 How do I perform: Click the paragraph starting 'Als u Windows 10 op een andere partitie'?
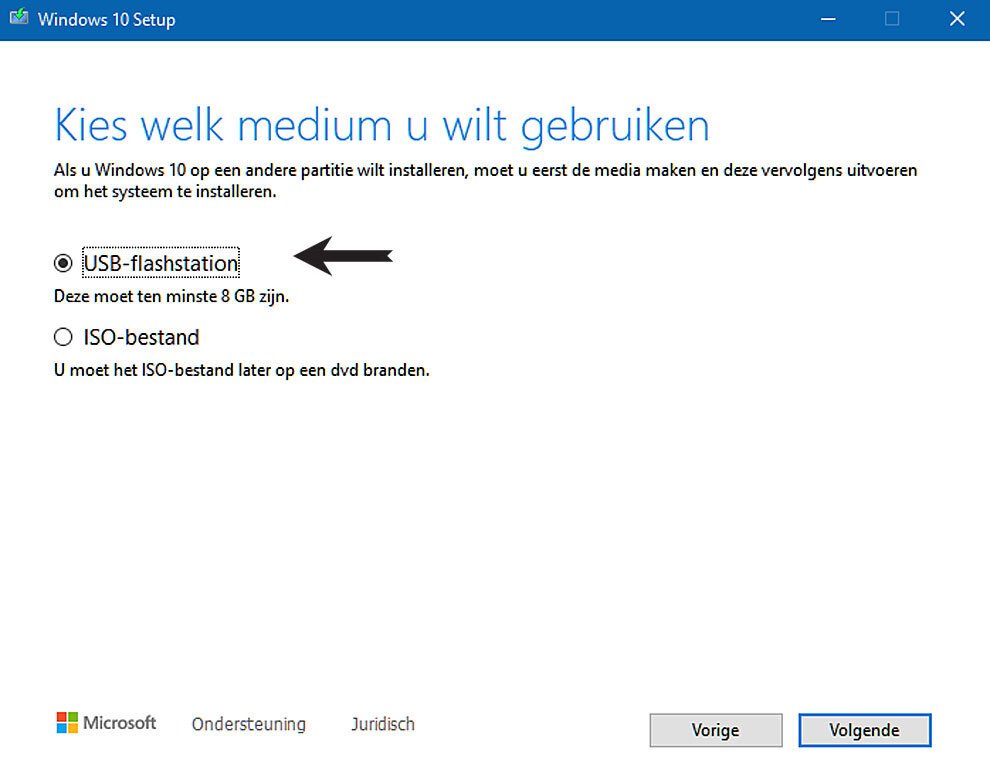(x=486, y=181)
